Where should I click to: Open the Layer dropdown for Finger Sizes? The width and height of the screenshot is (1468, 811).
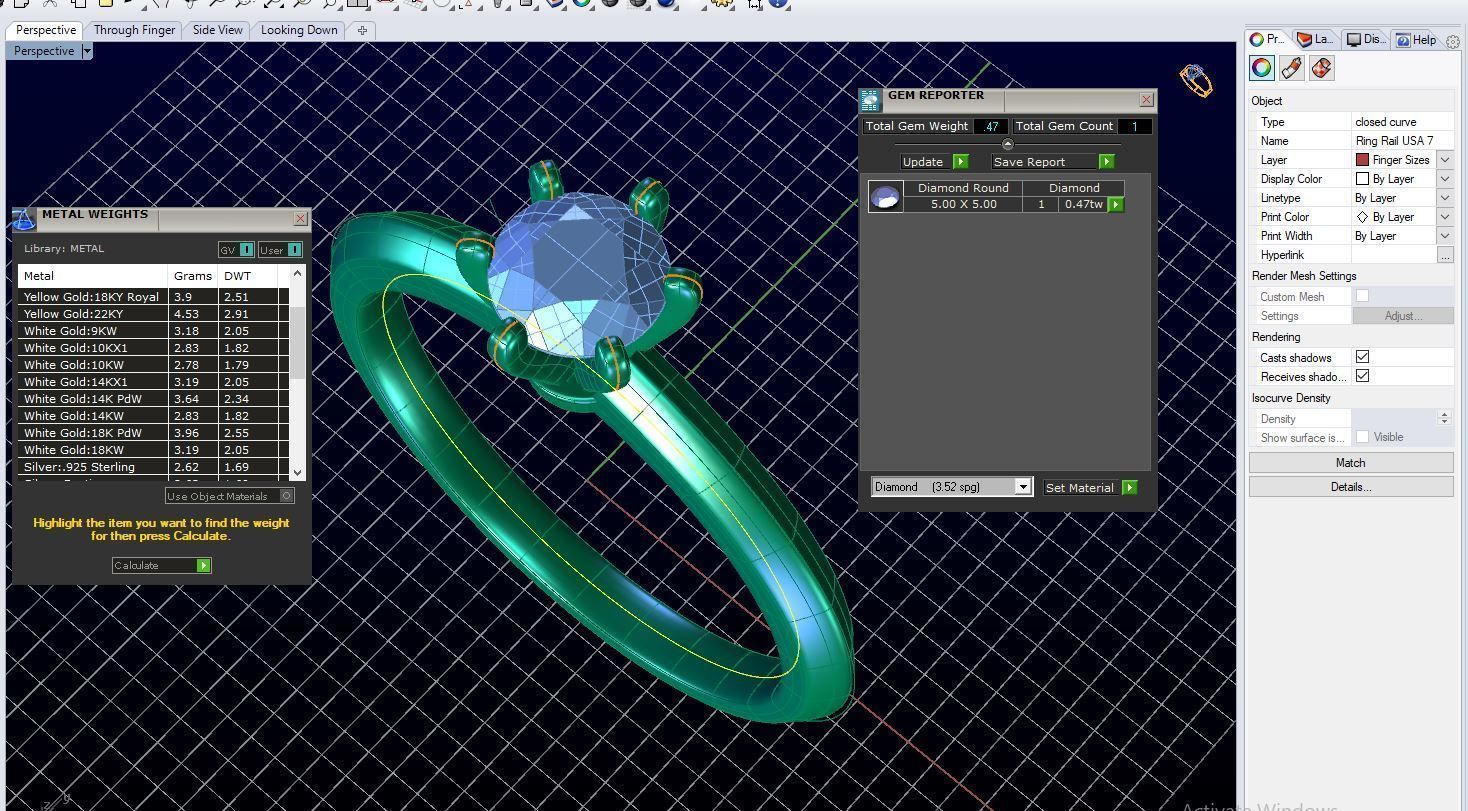click(x=1445, y=160)
